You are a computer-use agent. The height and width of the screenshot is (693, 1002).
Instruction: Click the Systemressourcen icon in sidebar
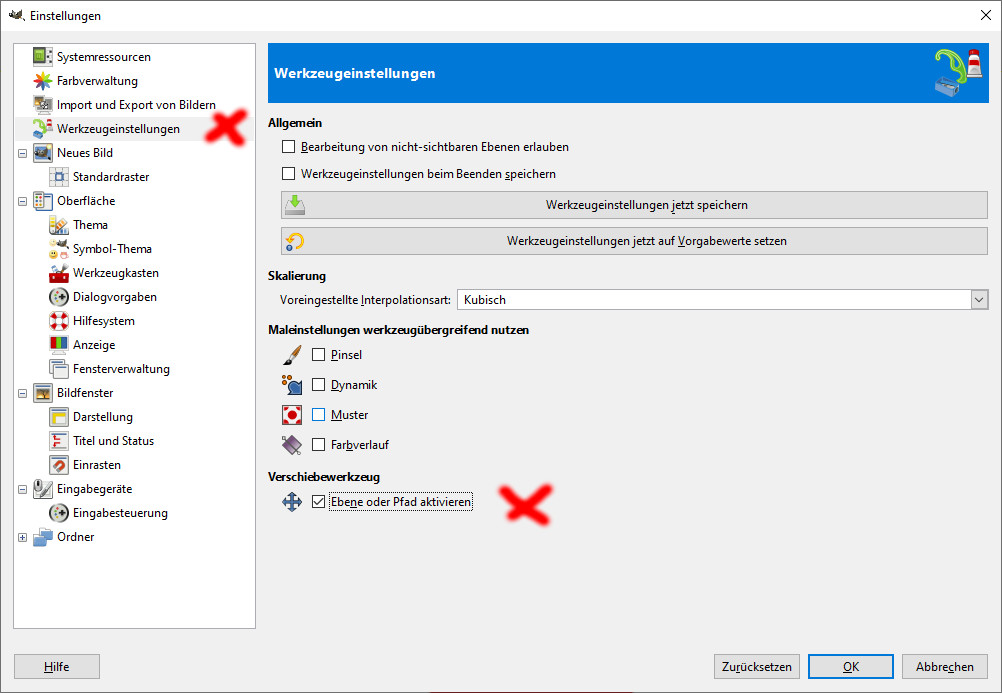pos(42,57)
